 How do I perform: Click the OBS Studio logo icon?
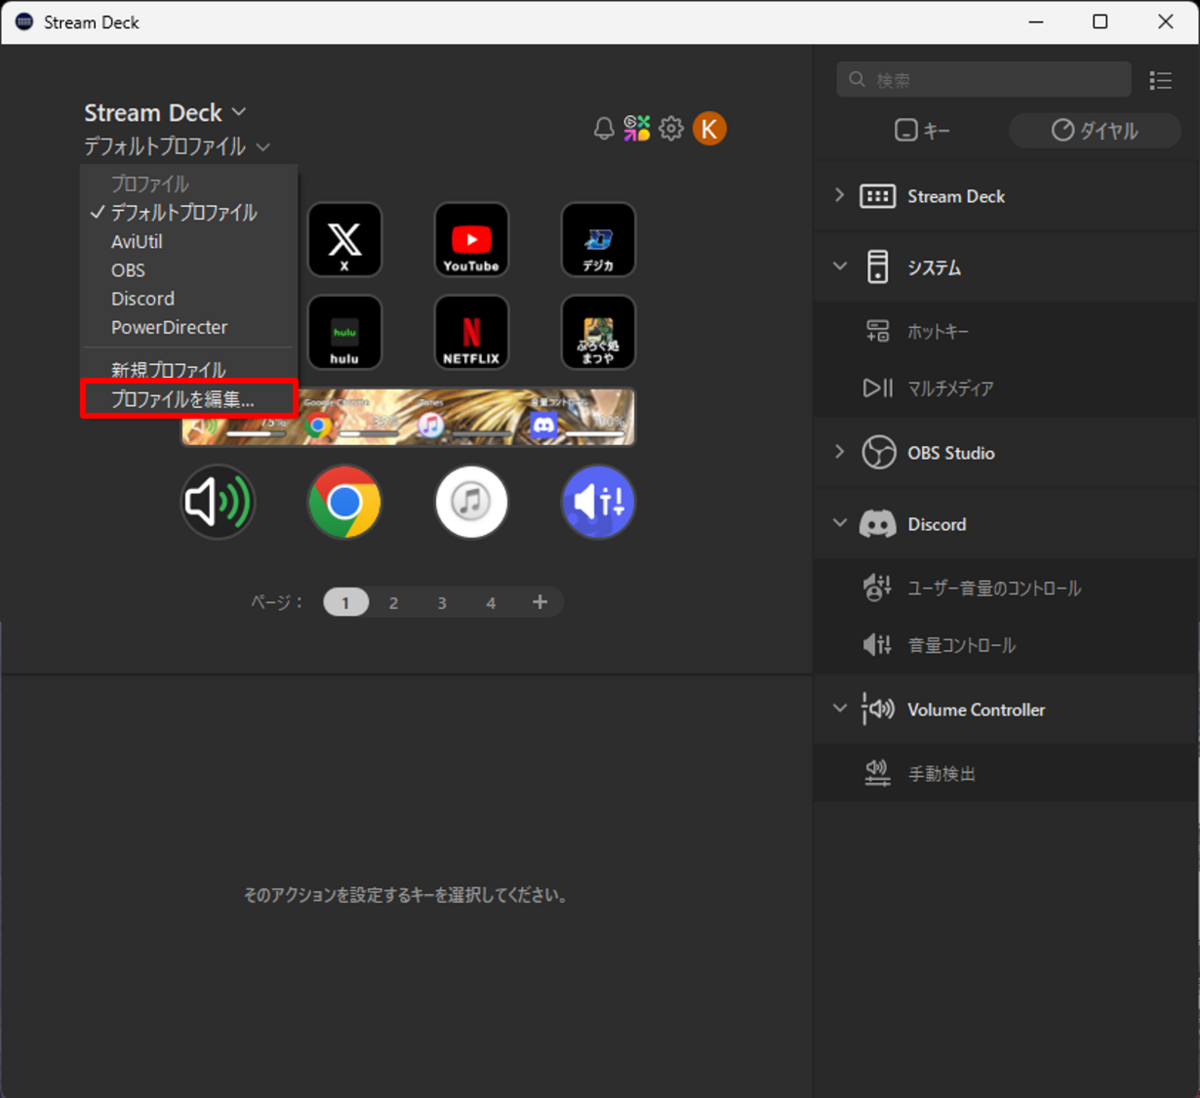878,453
